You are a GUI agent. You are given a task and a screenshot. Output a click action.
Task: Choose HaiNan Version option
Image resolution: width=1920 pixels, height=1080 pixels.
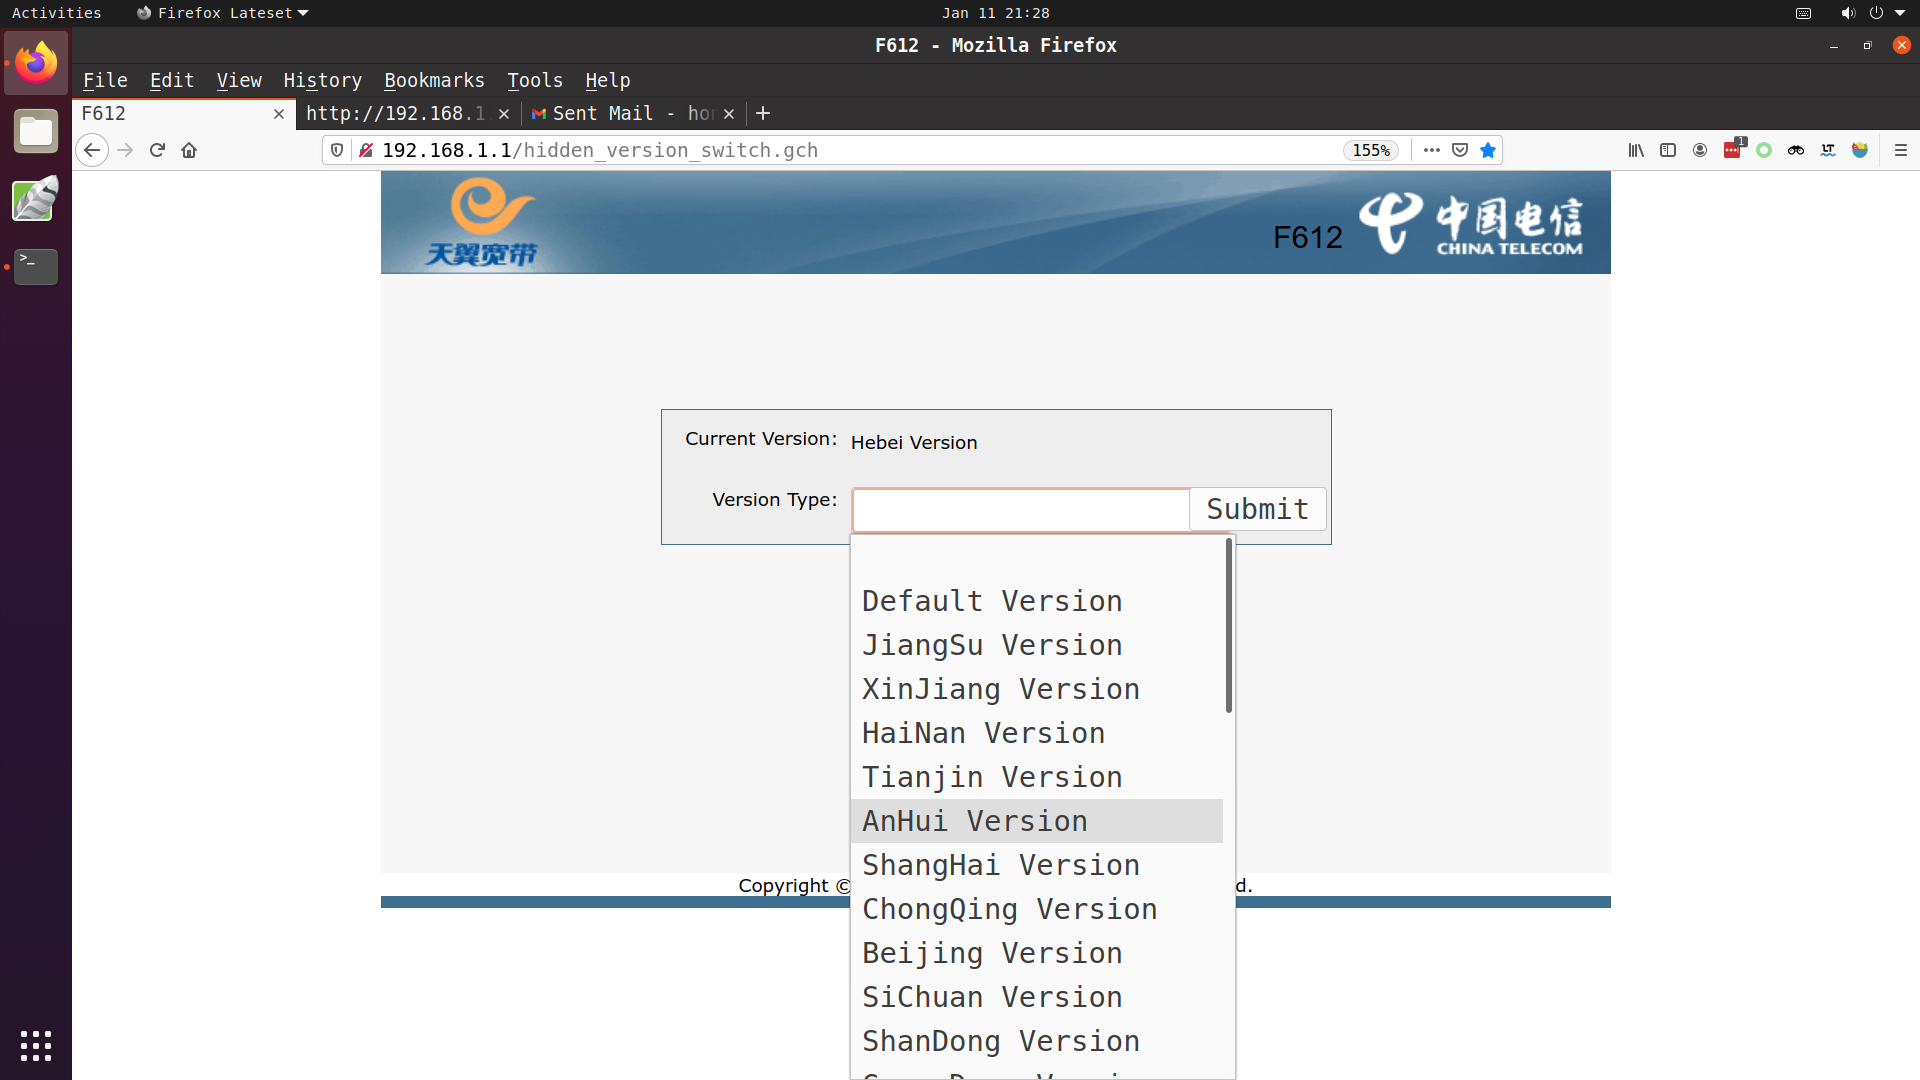[x=1037, y=733]
